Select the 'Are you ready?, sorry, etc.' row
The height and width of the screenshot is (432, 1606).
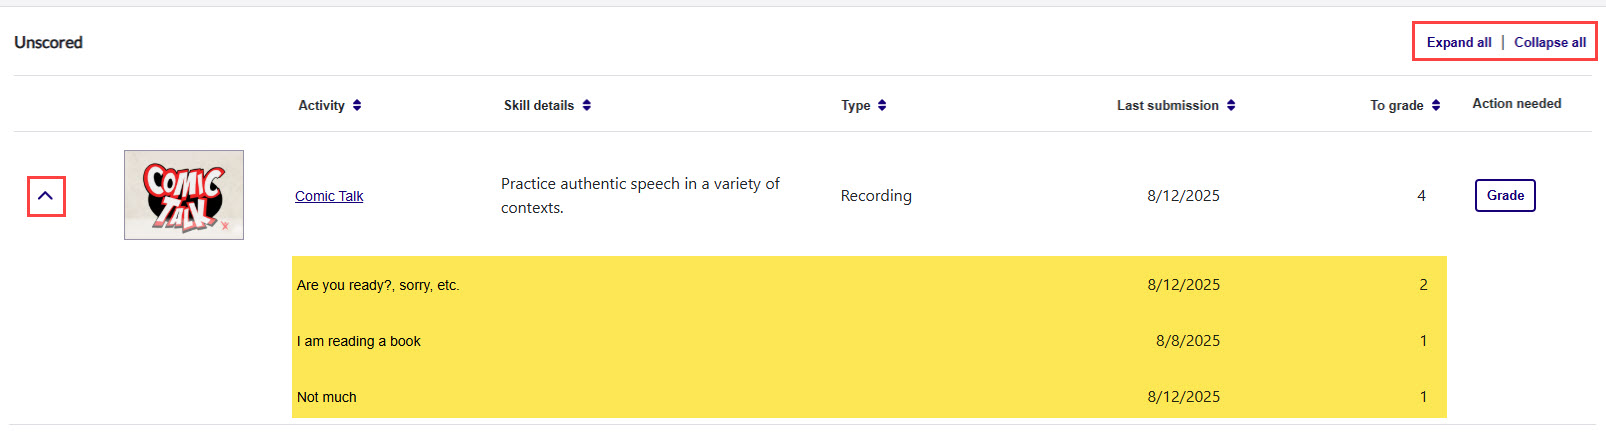pos(378,286)
